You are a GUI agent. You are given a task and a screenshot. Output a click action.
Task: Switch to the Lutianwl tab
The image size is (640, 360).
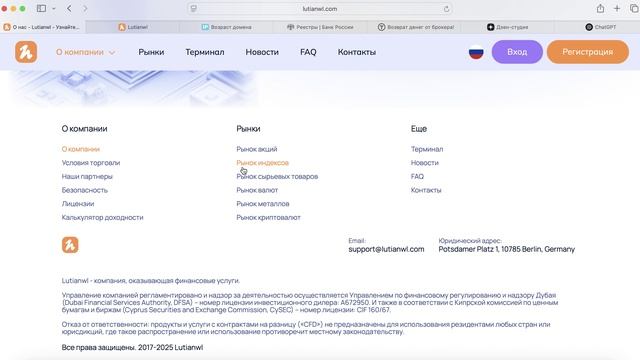pos(133,27)
